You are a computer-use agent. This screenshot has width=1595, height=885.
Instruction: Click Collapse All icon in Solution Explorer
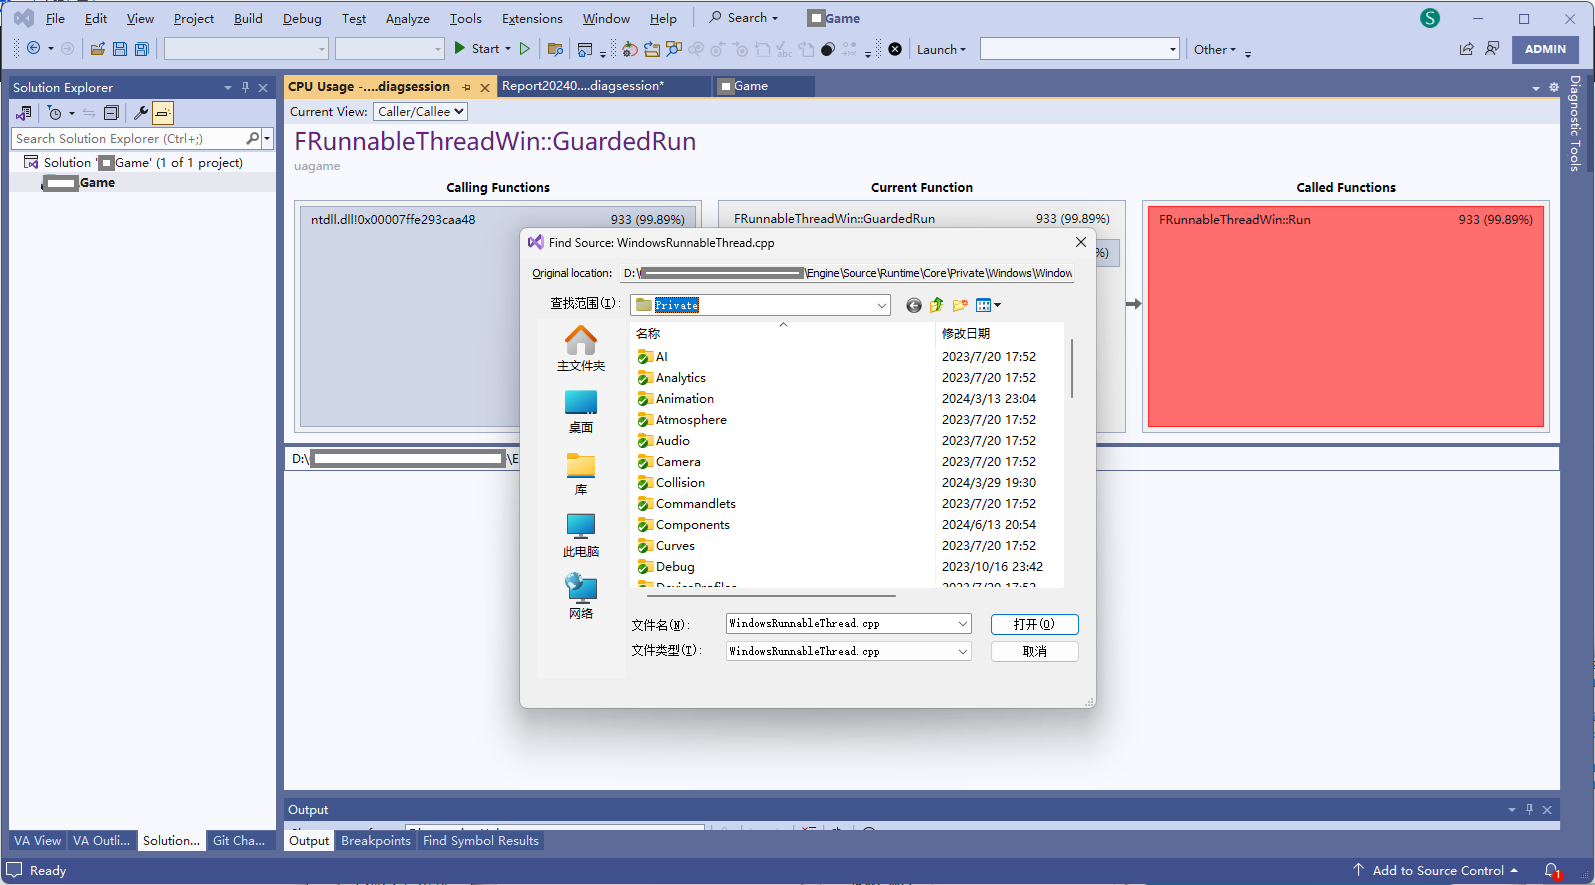[x=111, y=113]
